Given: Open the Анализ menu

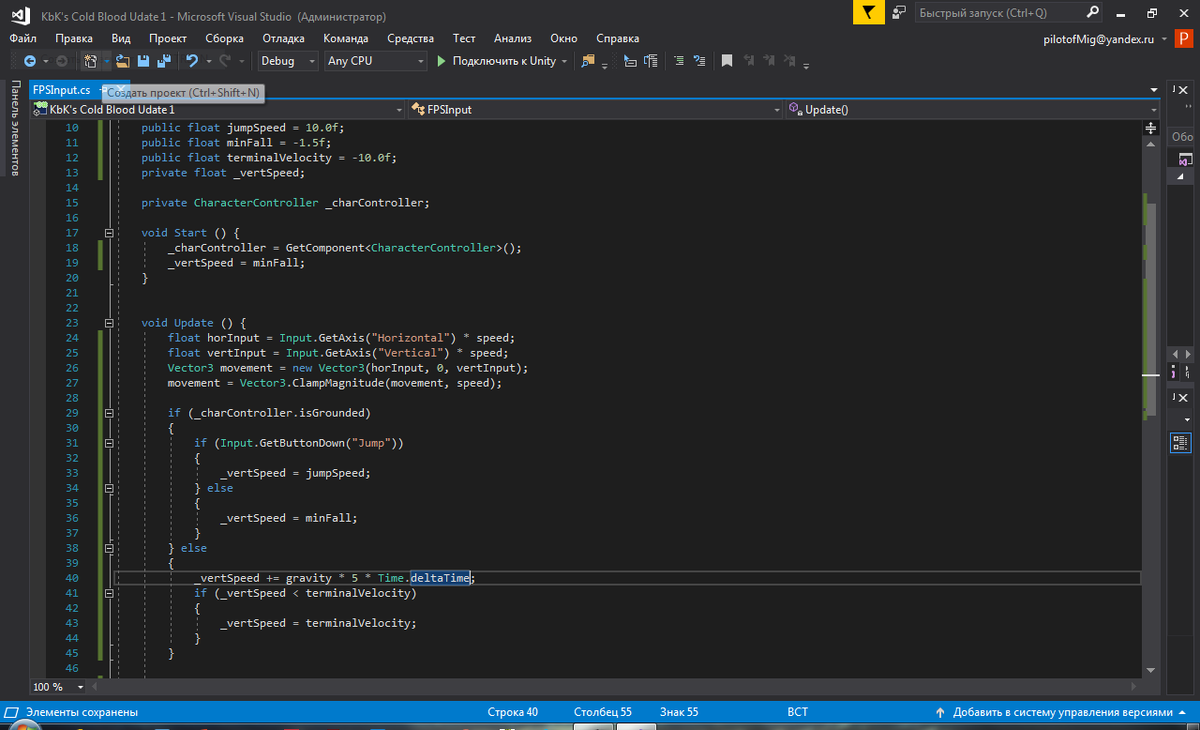Looking at the screenshot, I should pyautogui.click(x=513, y=38).
